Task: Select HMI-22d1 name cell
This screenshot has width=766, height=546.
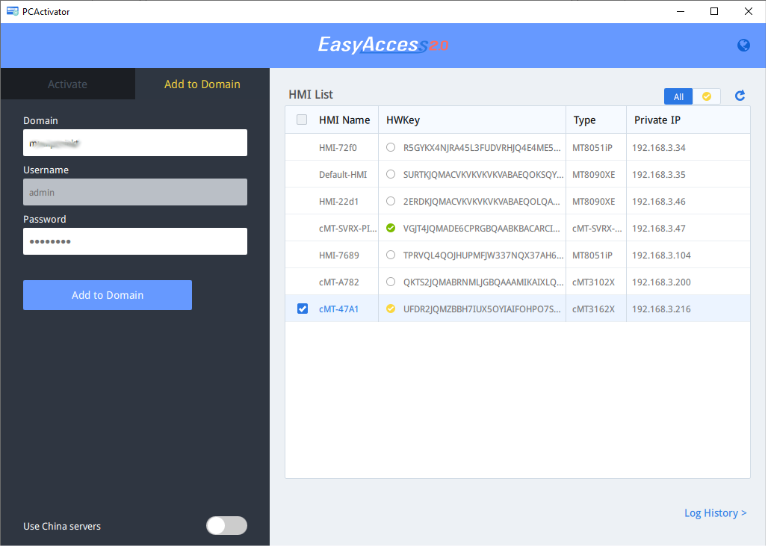Action: [339, 201]
